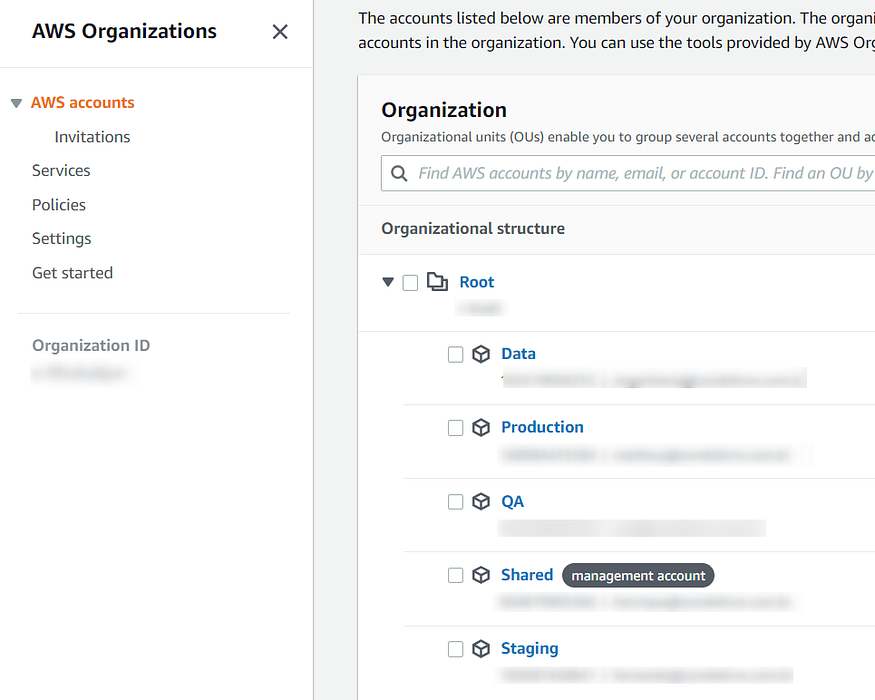This screenshot has width=875, height=700.
Task: Open Invitations in the sidebar
Action: [x=92, y=137]
